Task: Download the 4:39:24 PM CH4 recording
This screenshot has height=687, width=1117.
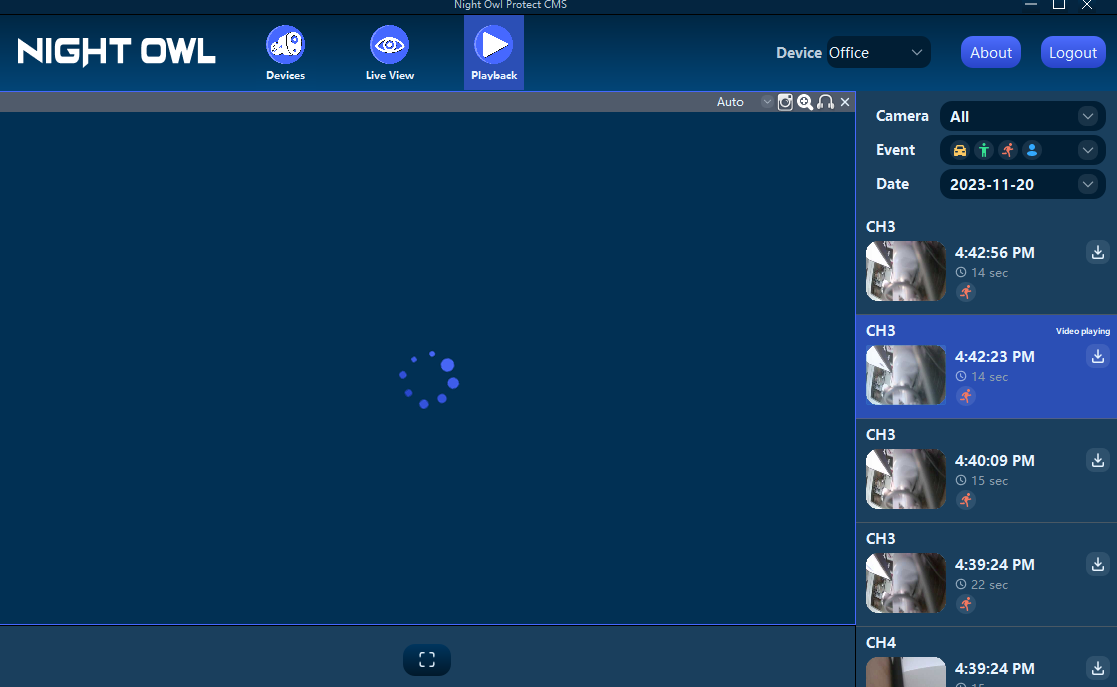Action: click(1097, 668)
